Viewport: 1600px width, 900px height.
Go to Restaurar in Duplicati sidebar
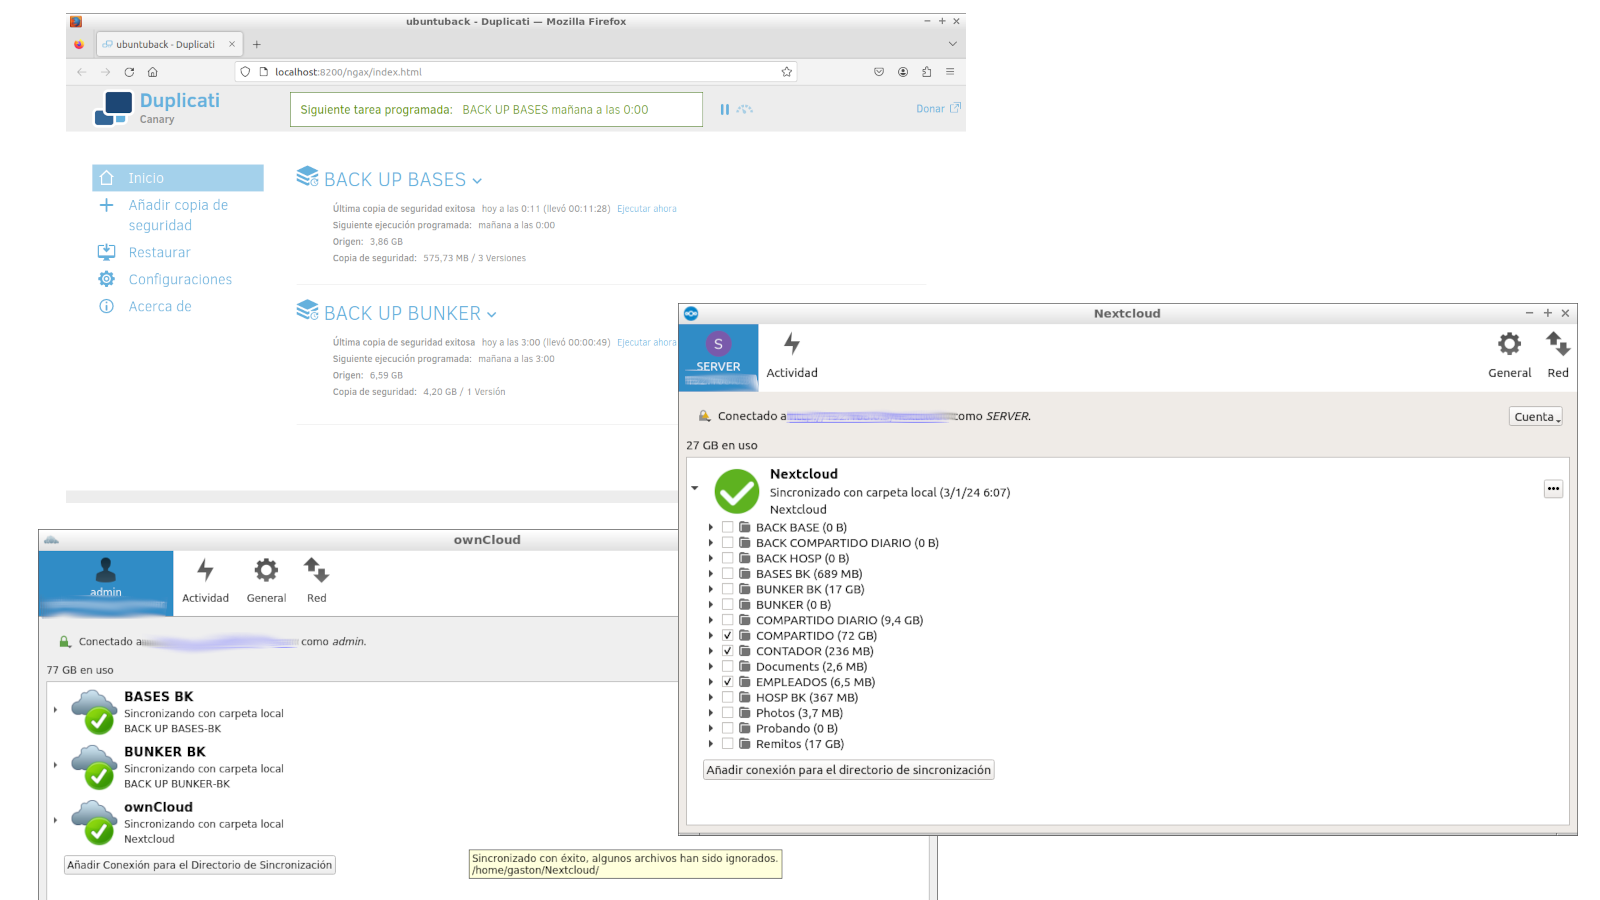(159, 253)
